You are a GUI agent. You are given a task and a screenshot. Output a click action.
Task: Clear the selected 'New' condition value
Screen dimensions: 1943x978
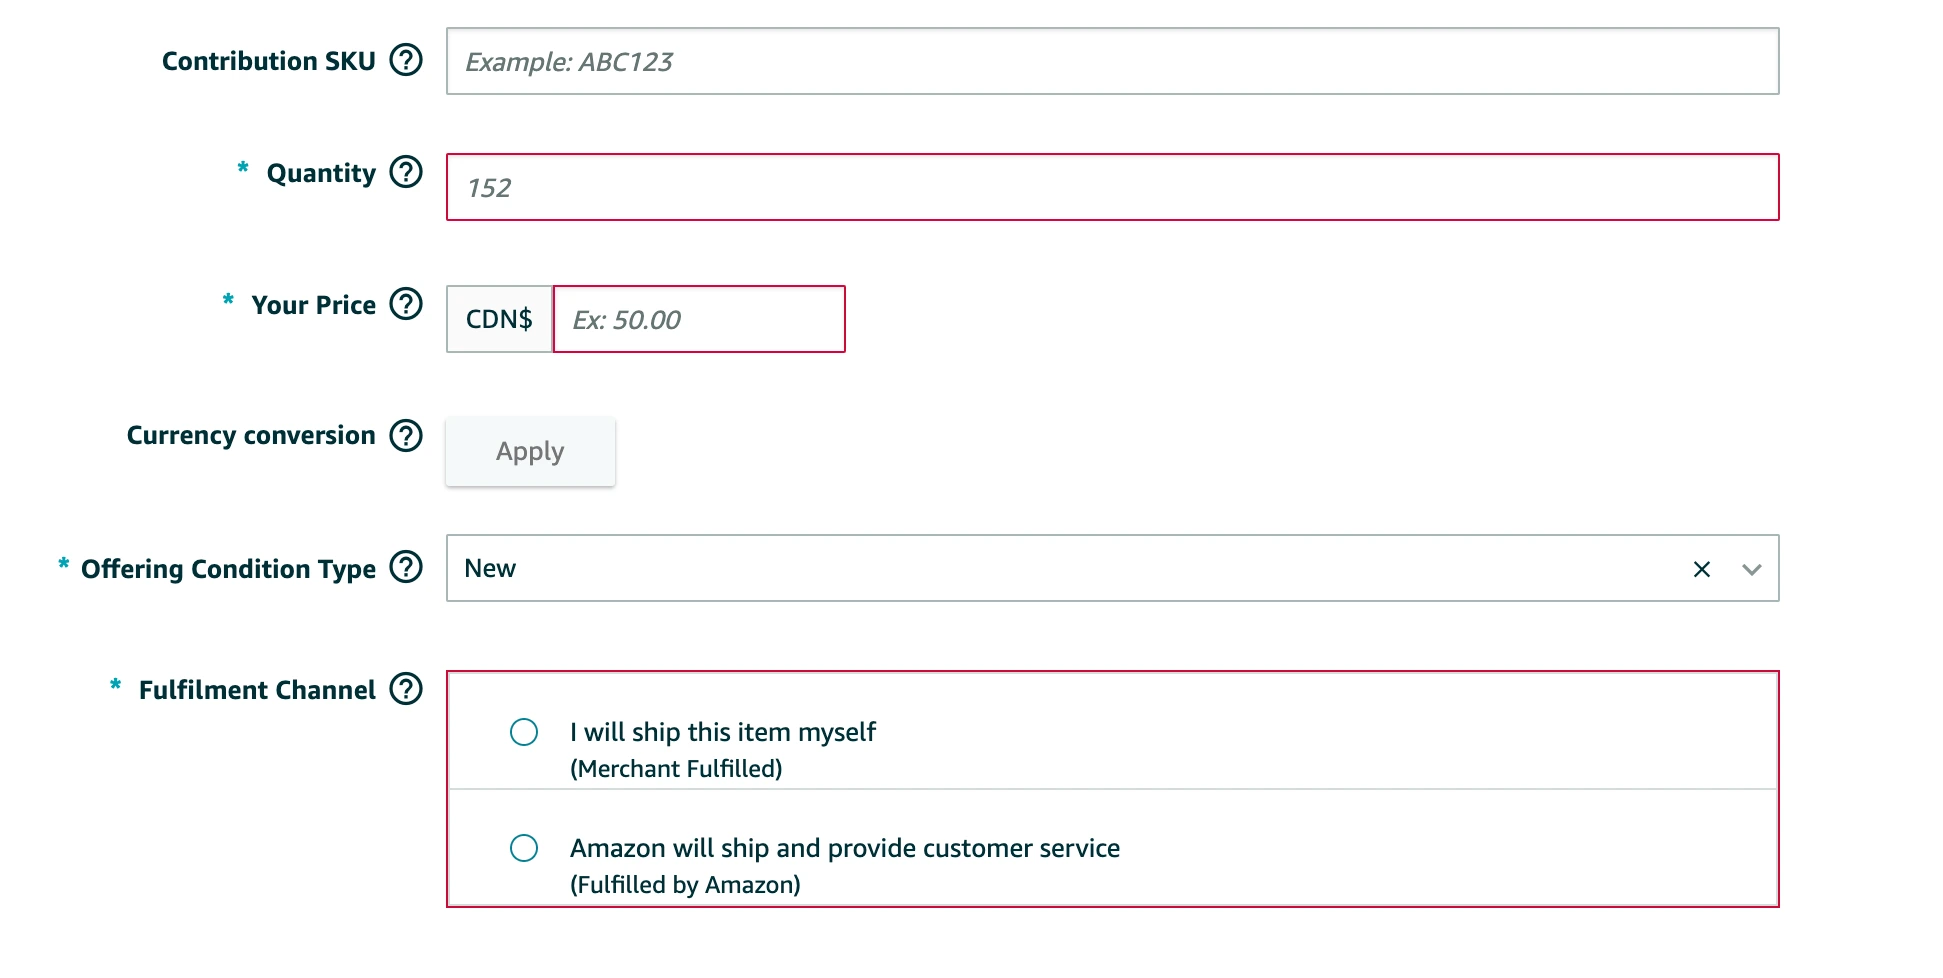(x=1701, y=569)
